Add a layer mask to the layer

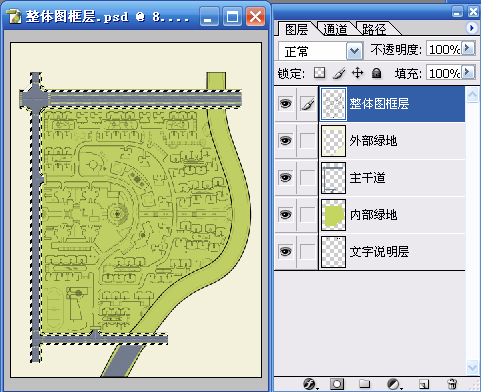coord(337,384)
